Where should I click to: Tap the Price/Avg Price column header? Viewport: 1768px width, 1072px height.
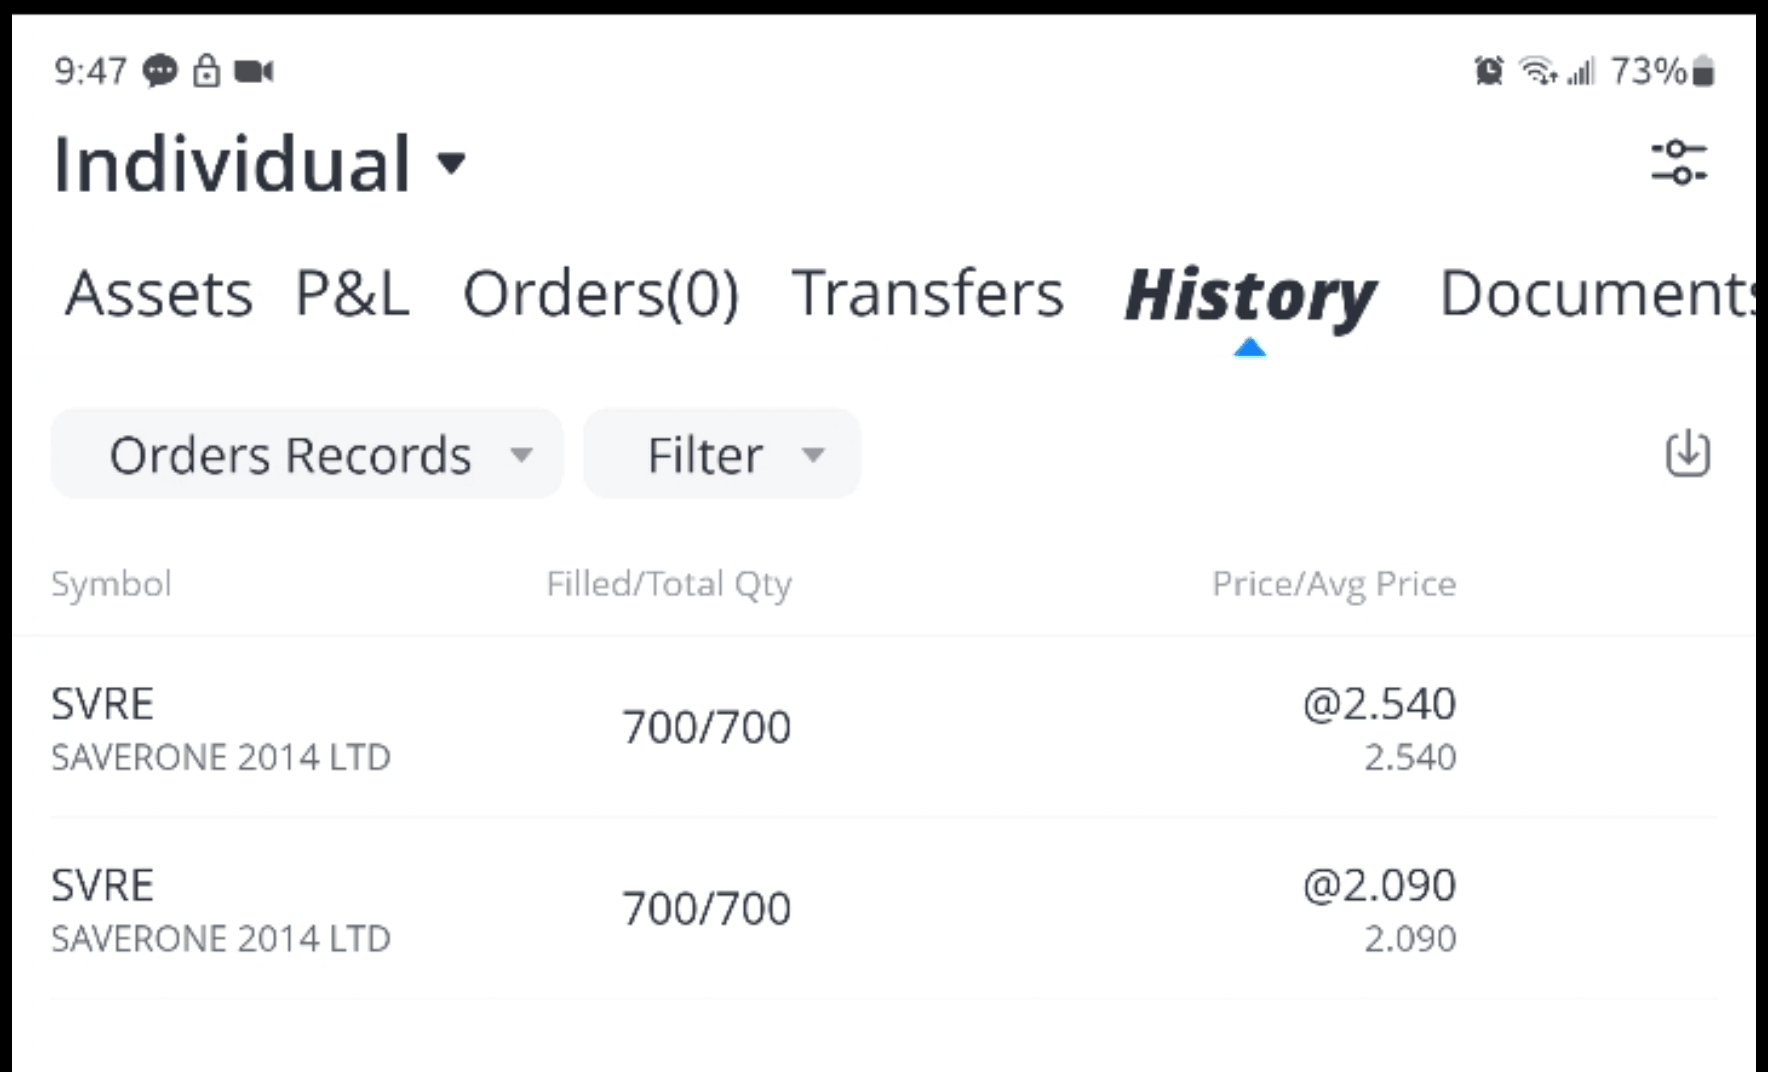[x=1333, y=584]
